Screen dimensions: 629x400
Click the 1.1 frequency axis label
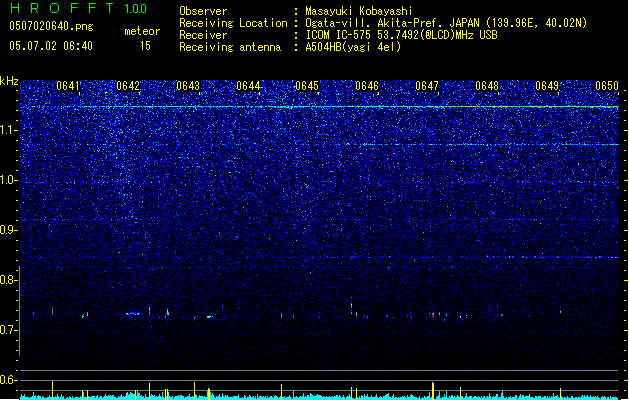(9, 130)
